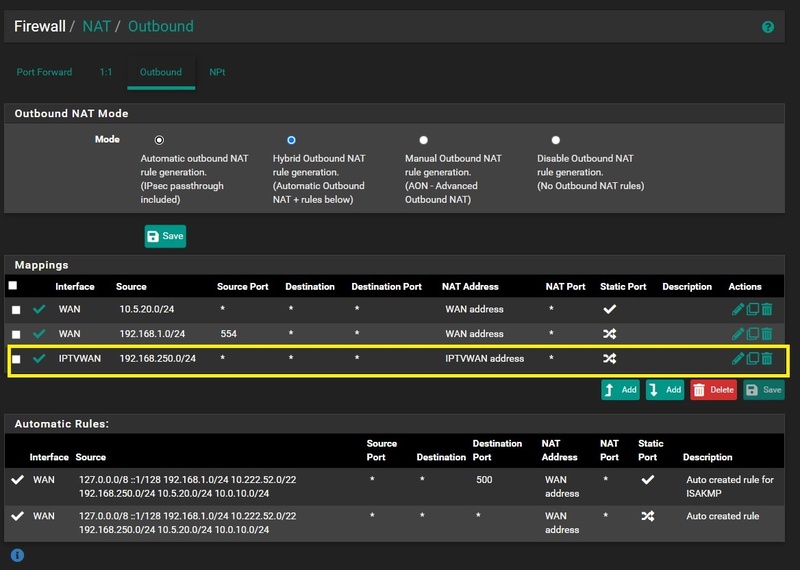Edit the 192.168.1.0/24 mapping with the pencil icon

(737, 334)
